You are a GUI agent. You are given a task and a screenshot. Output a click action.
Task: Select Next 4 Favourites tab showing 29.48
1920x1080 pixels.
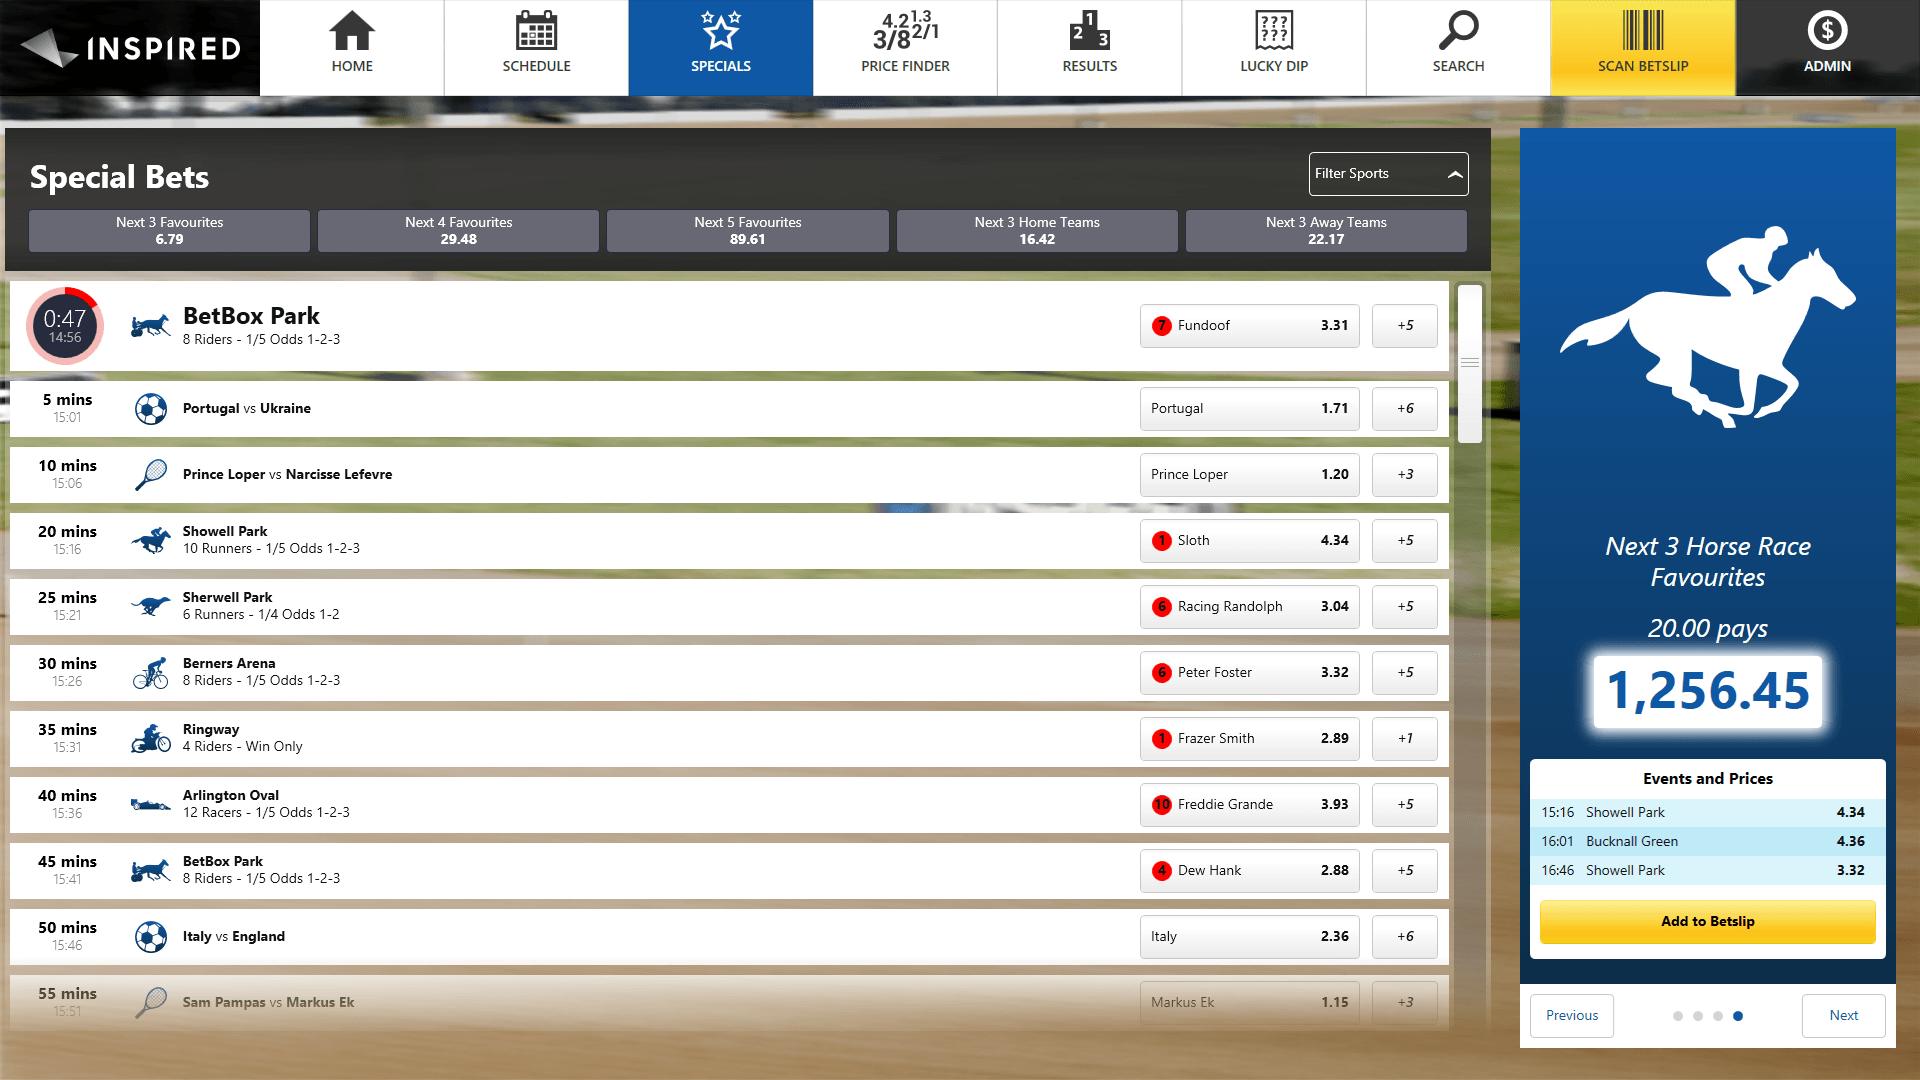pyautogui.click(x=458, y=229)
